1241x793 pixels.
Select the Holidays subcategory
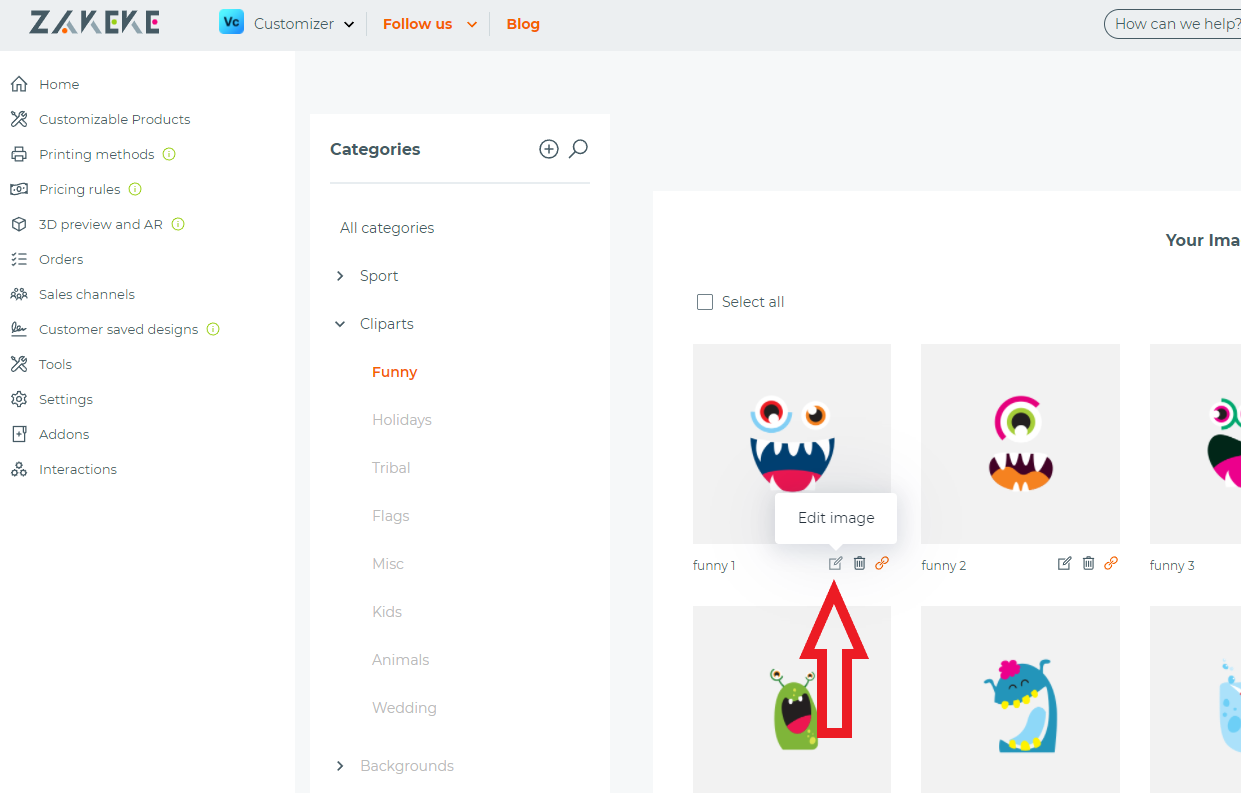click(x=402, y=420)
